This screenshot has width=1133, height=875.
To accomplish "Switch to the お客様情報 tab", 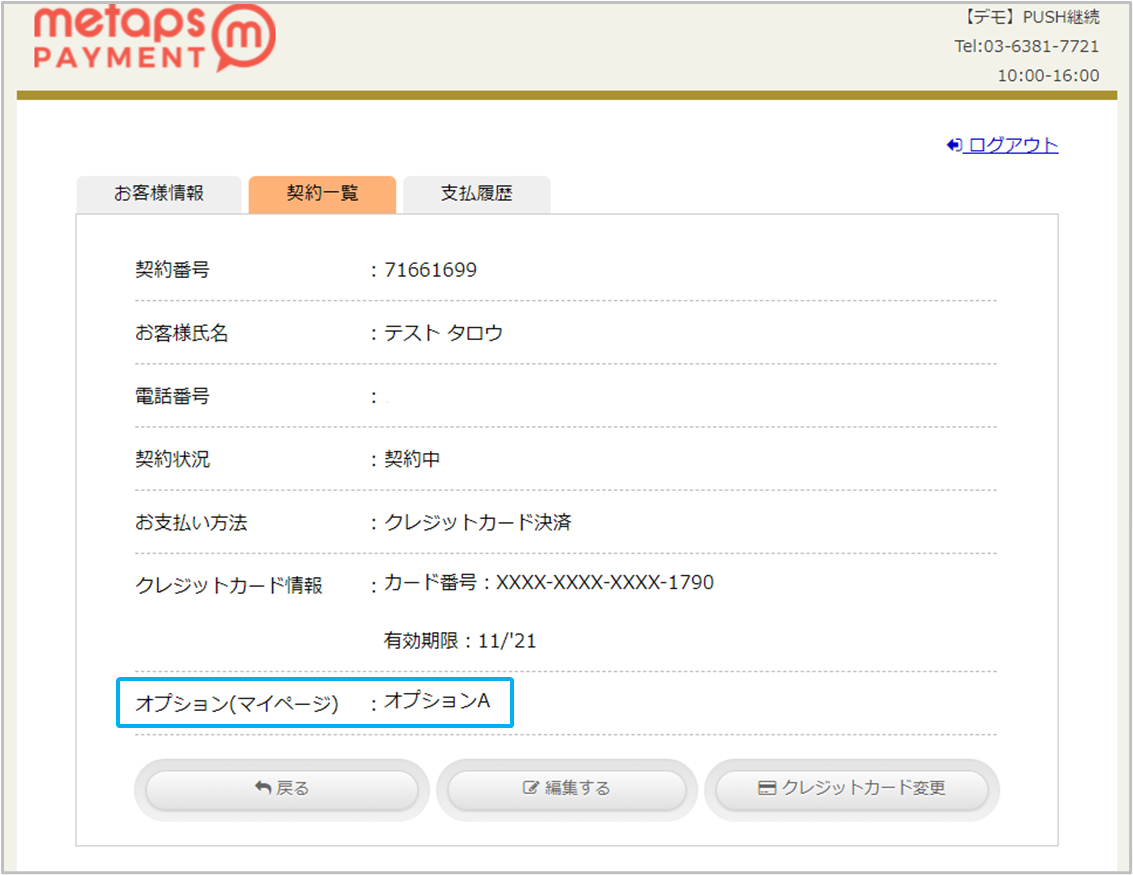I will click(159, 194).
